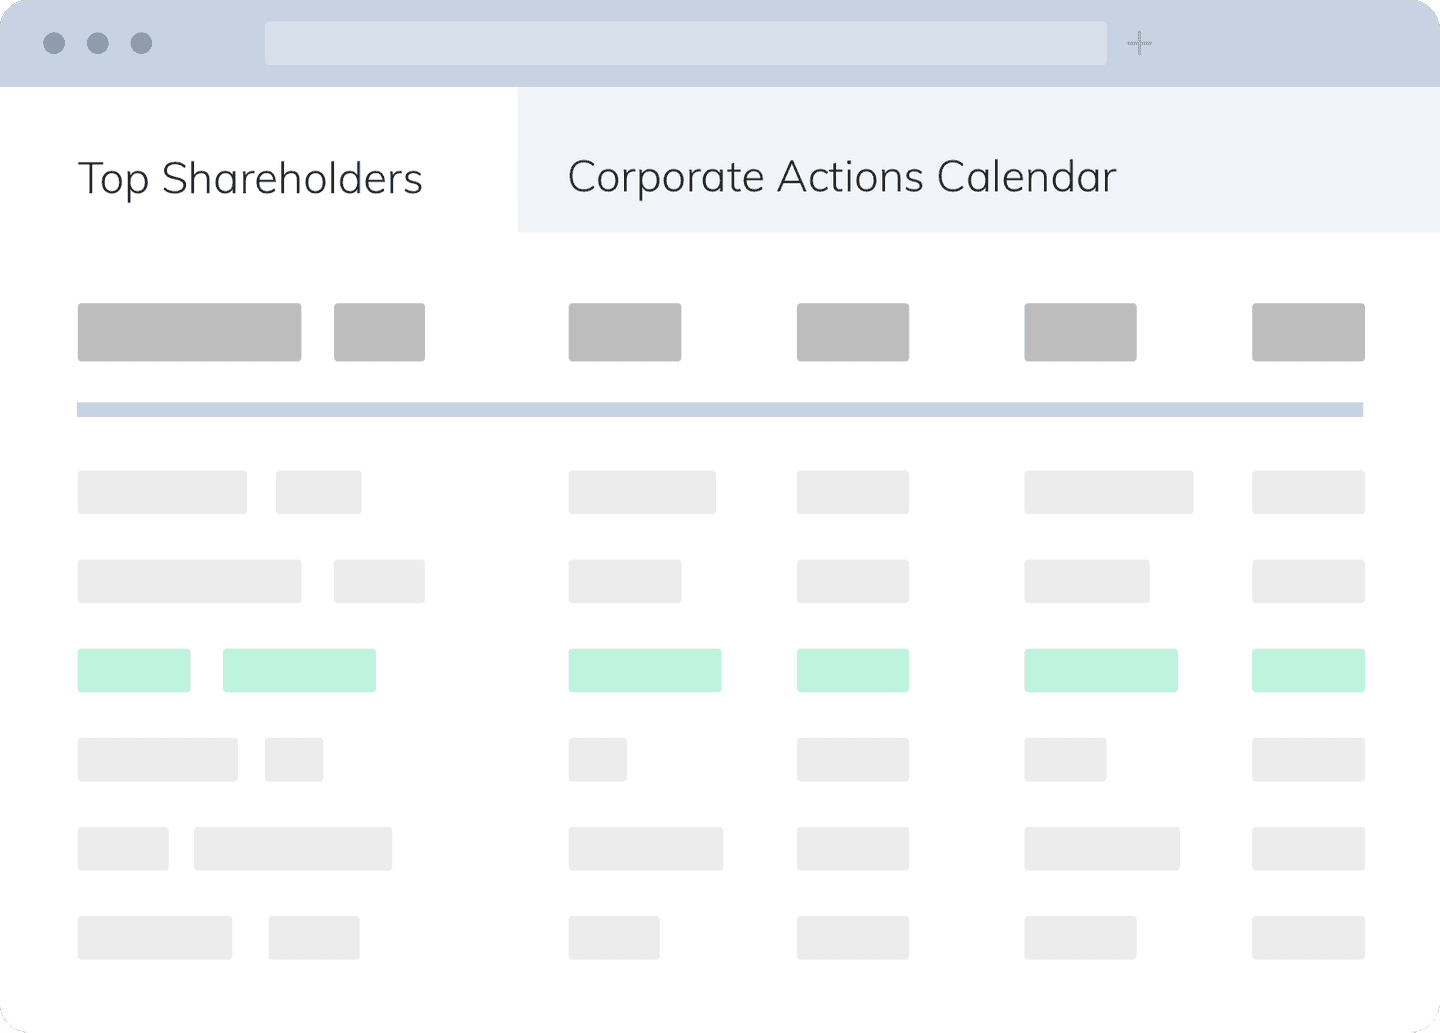Click the rightmost gray window dot
The image size is (1440, 1033).
point(142,43)
